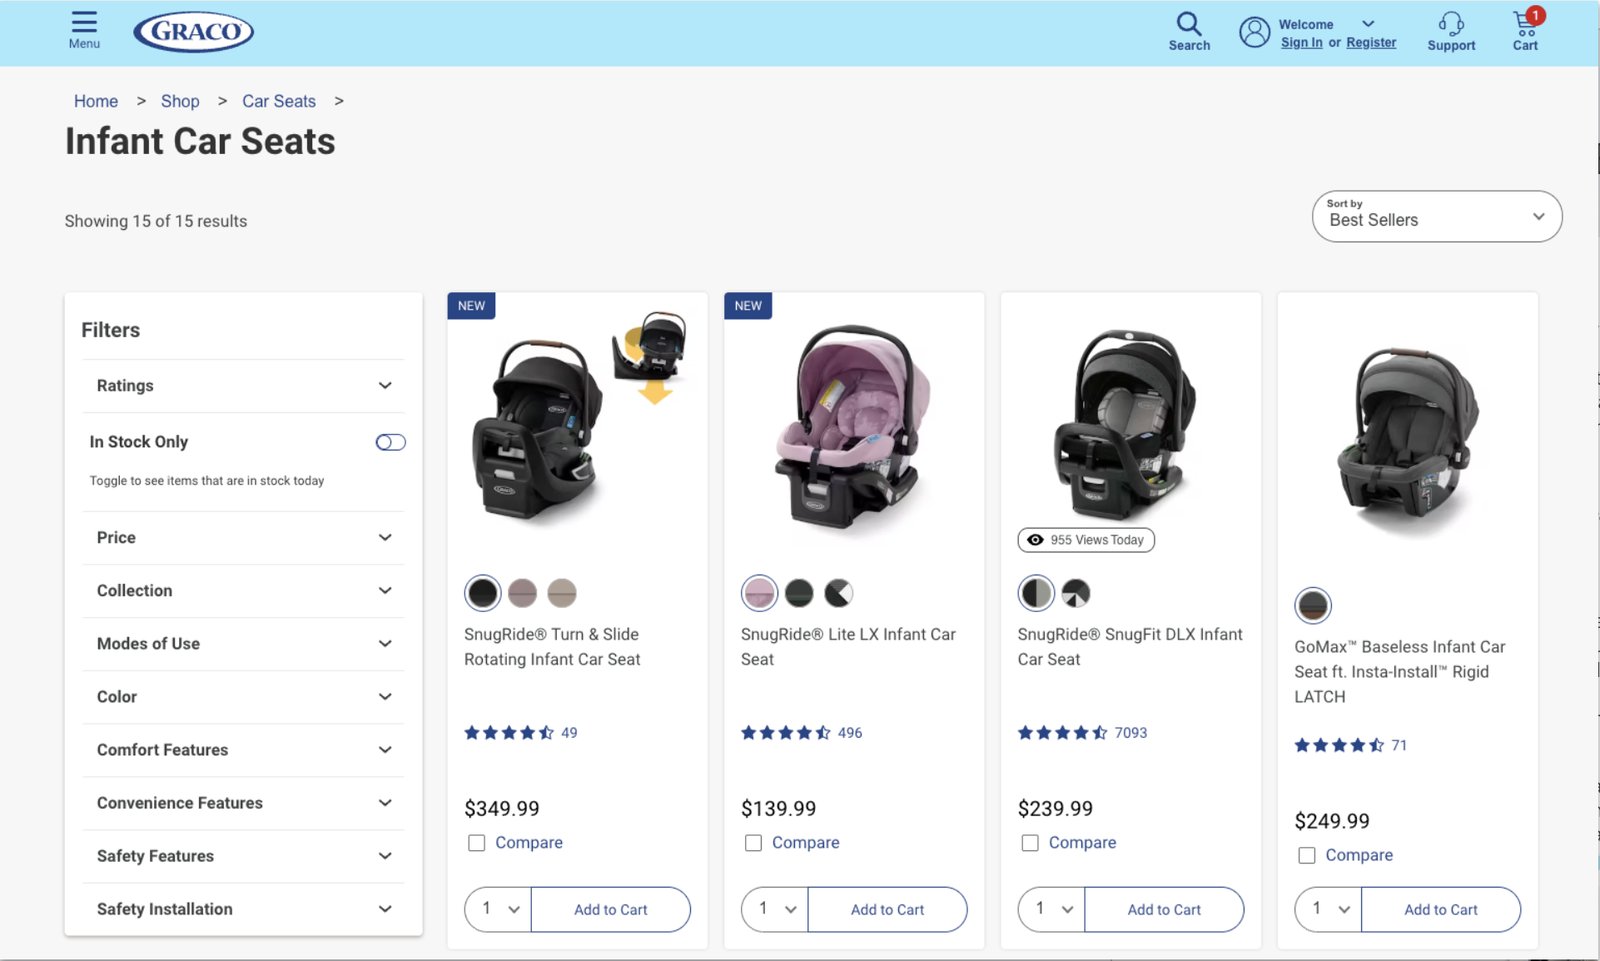Viewport: 1600px width, 961px height.
Task: Expand the Modes of Use filter
Action: pyautogui.click(x=243, y=644)
